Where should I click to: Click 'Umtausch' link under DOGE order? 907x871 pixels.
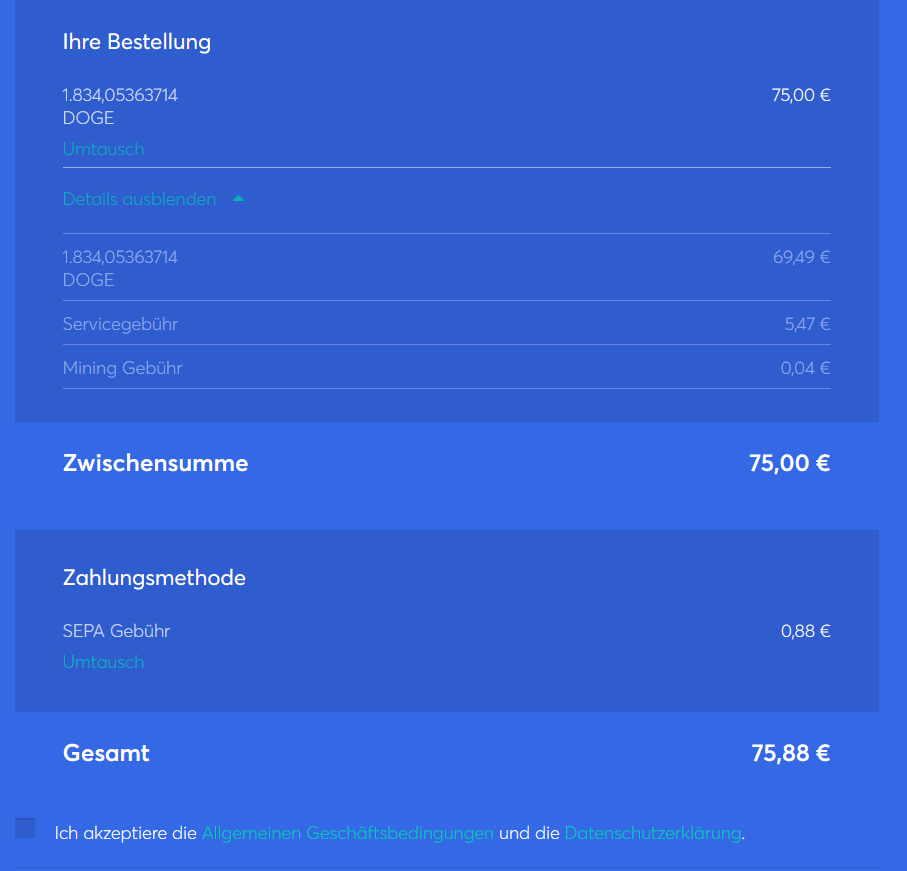(x=103, y=149)
